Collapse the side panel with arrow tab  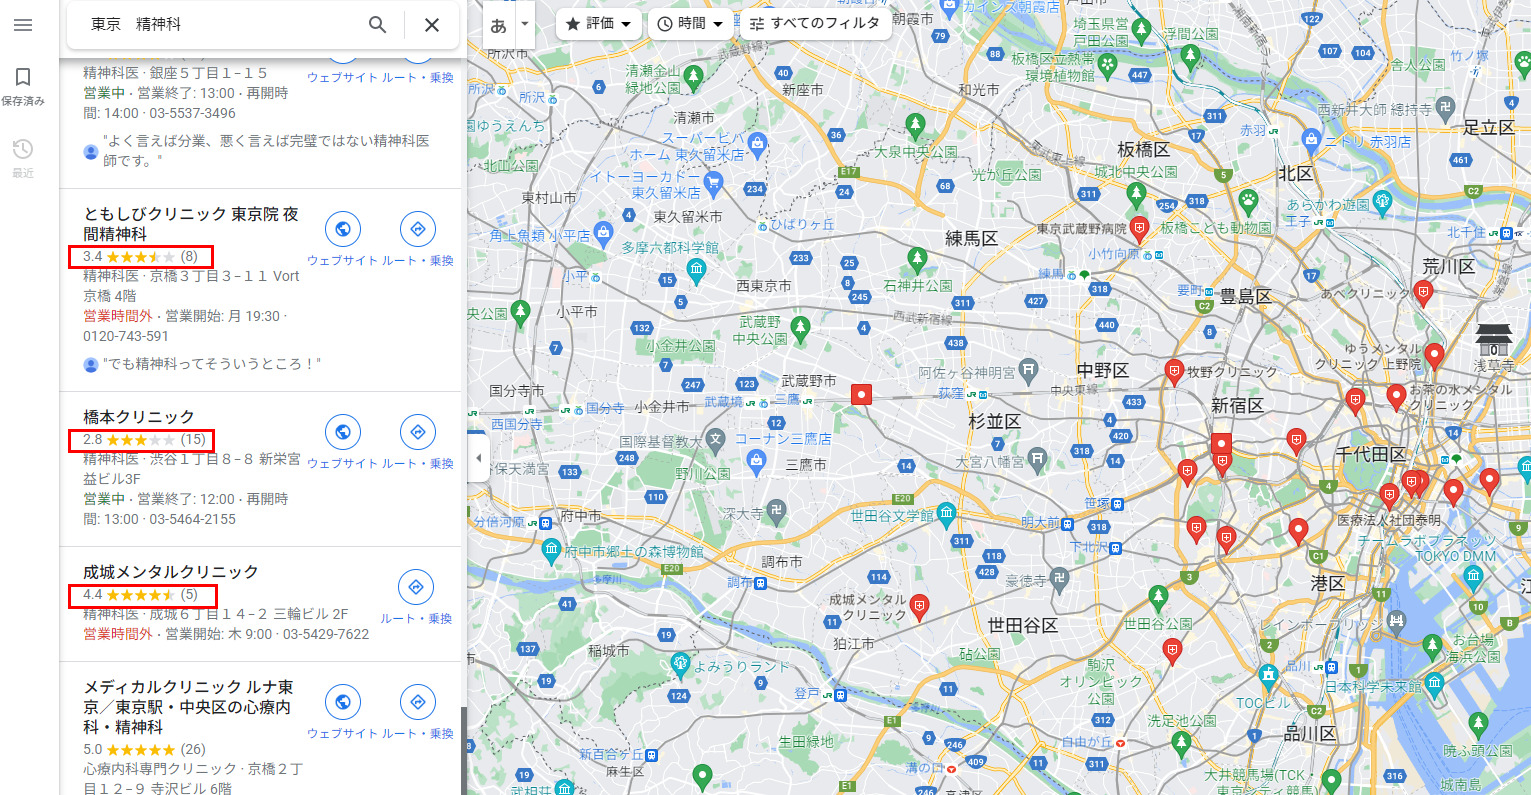[x=478, y=458]
